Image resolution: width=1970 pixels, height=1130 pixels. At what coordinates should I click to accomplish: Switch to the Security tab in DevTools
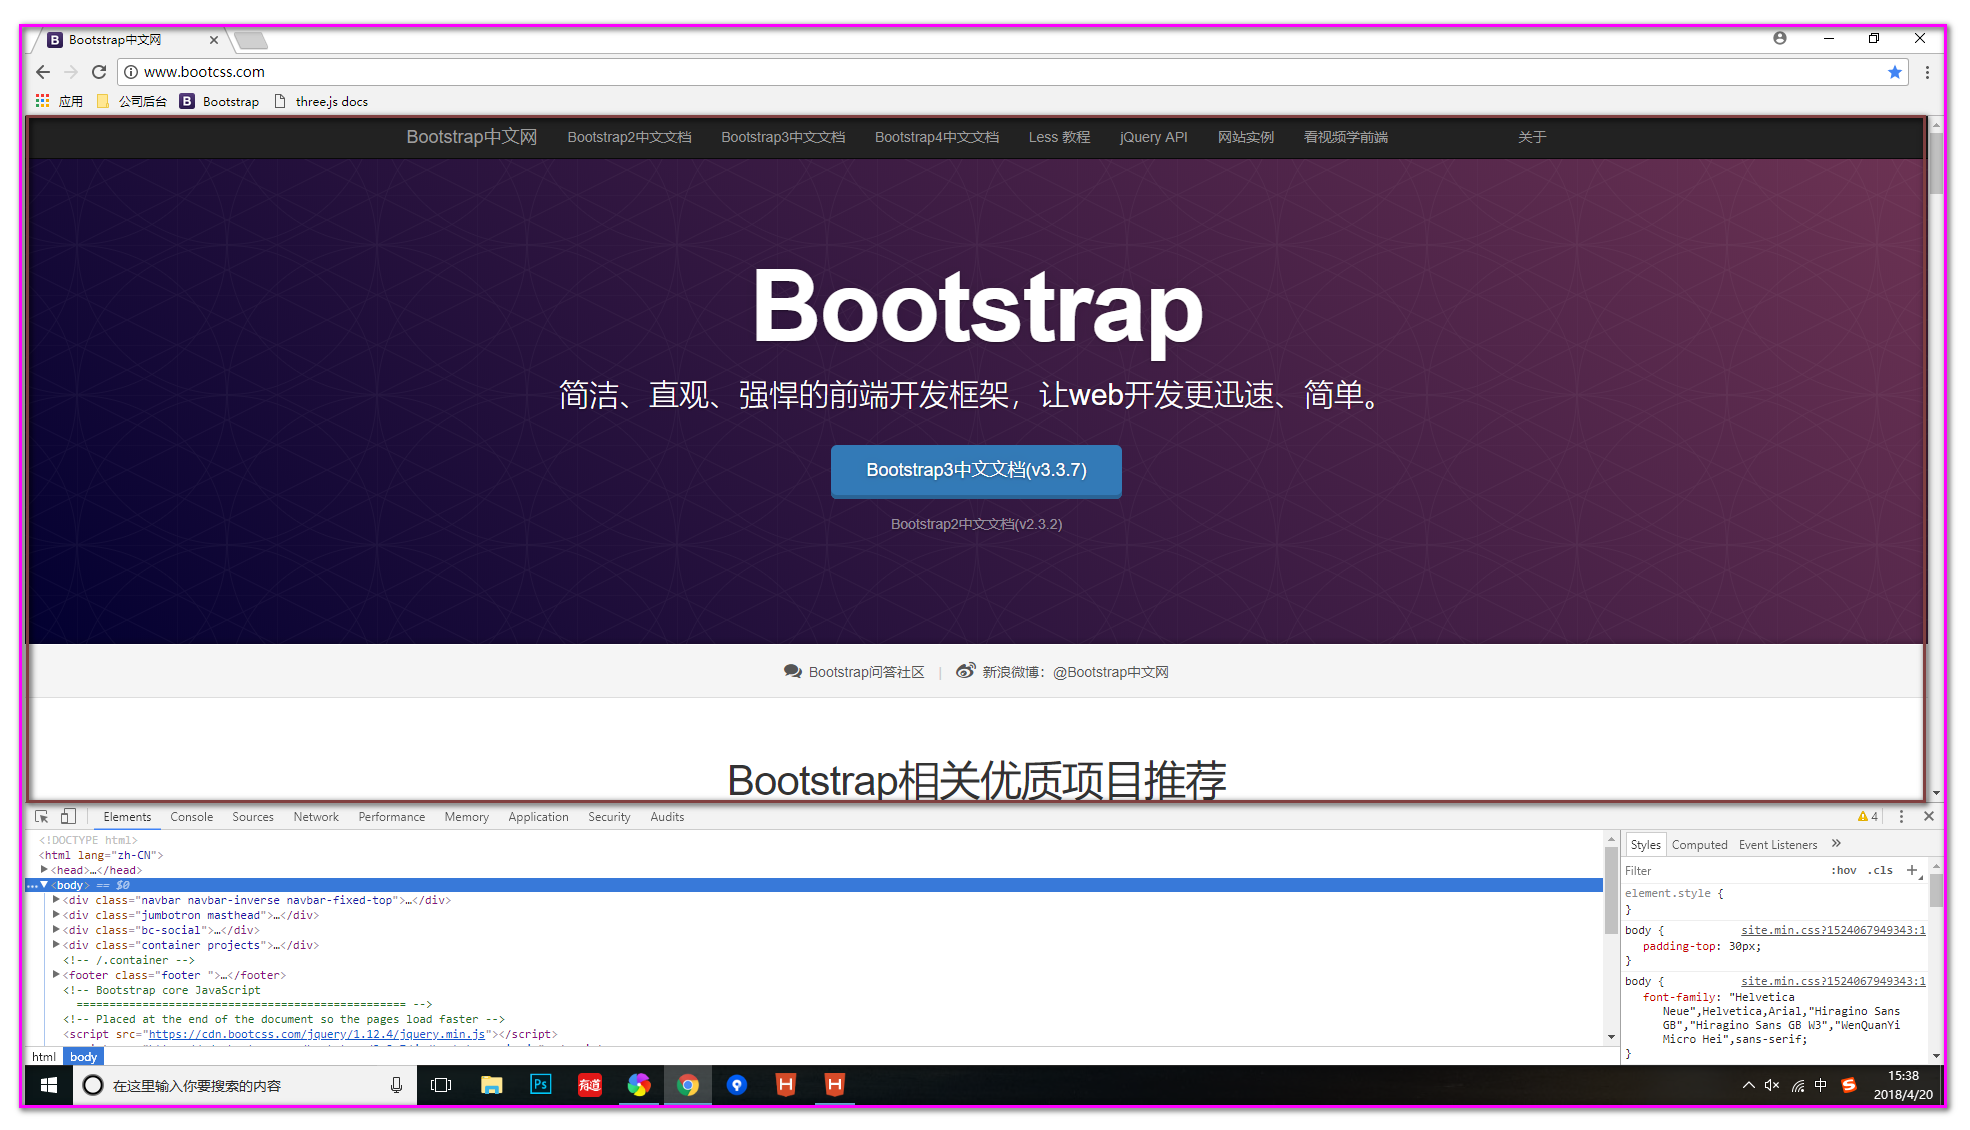[609, 817]
